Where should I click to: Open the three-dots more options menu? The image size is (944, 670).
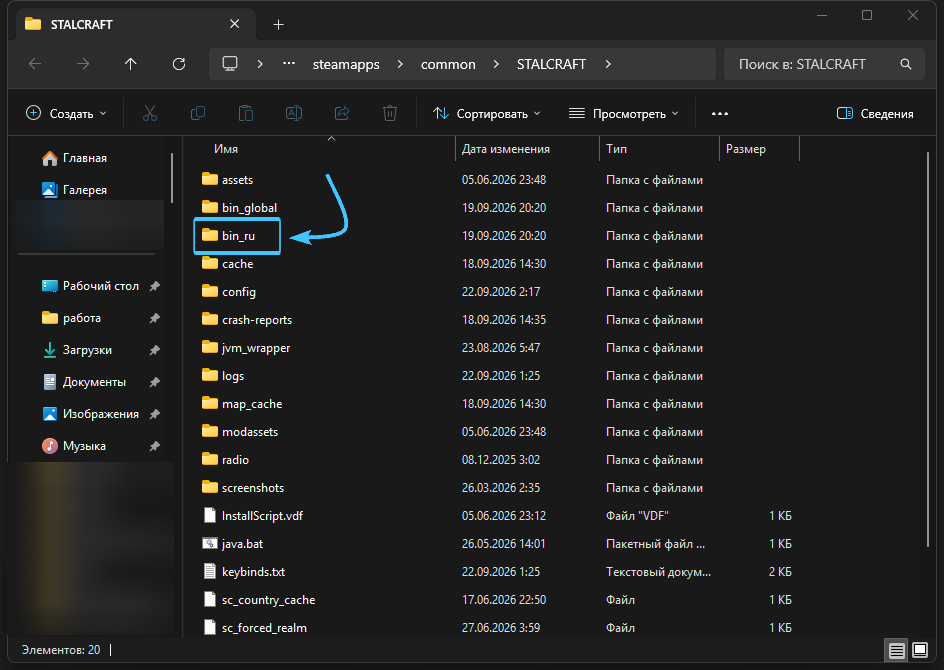(x=720, y=113)
